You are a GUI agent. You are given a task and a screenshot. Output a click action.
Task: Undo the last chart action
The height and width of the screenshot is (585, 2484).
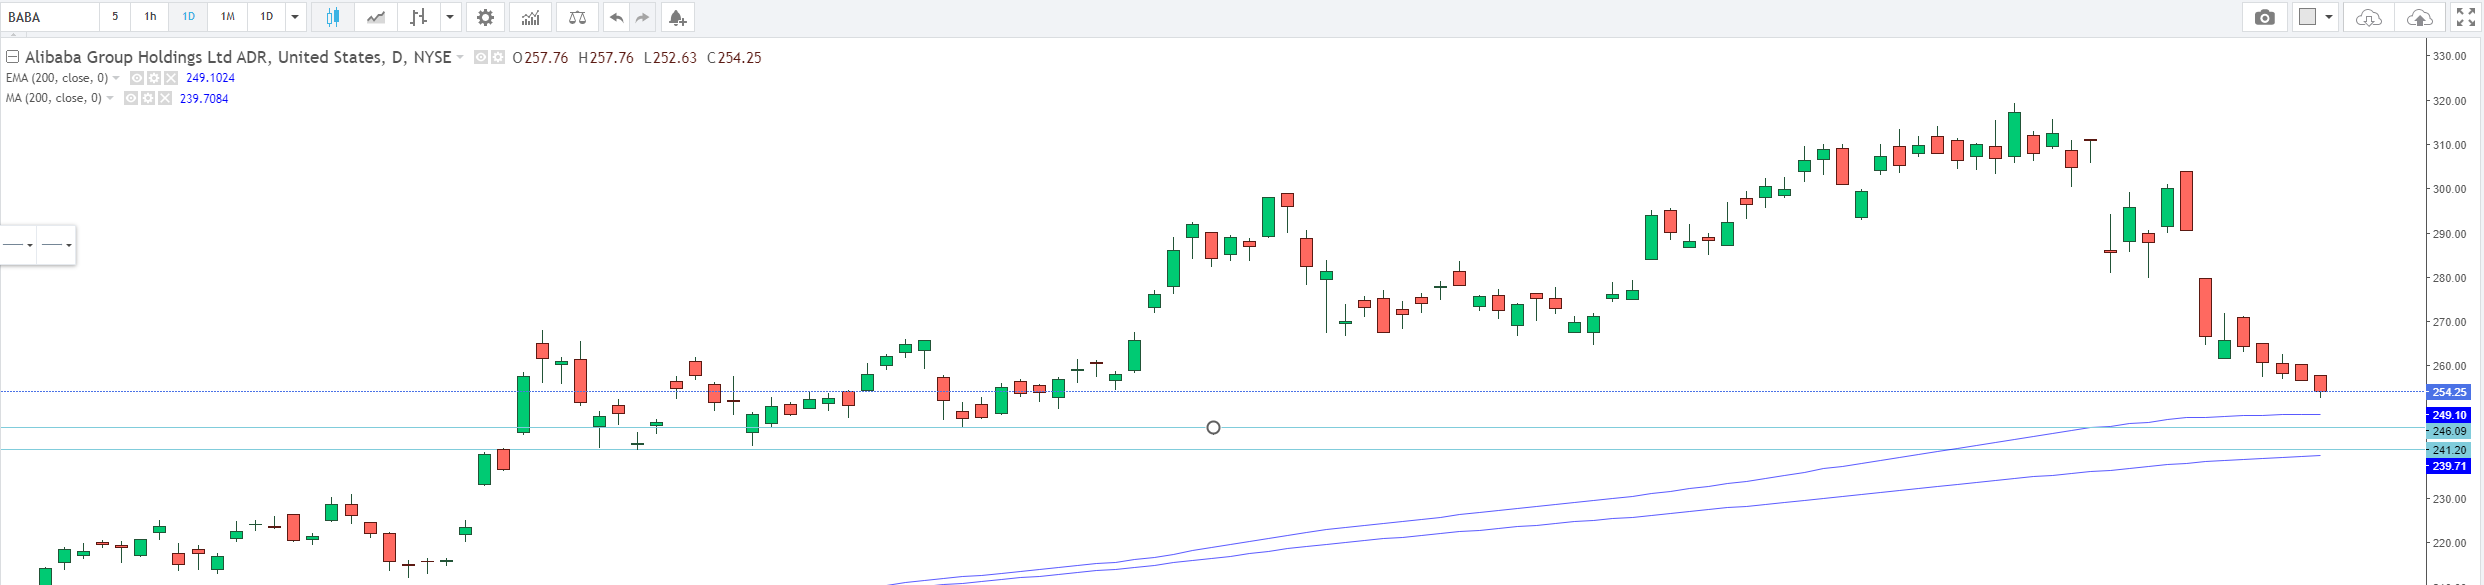(x=617, y=17)
